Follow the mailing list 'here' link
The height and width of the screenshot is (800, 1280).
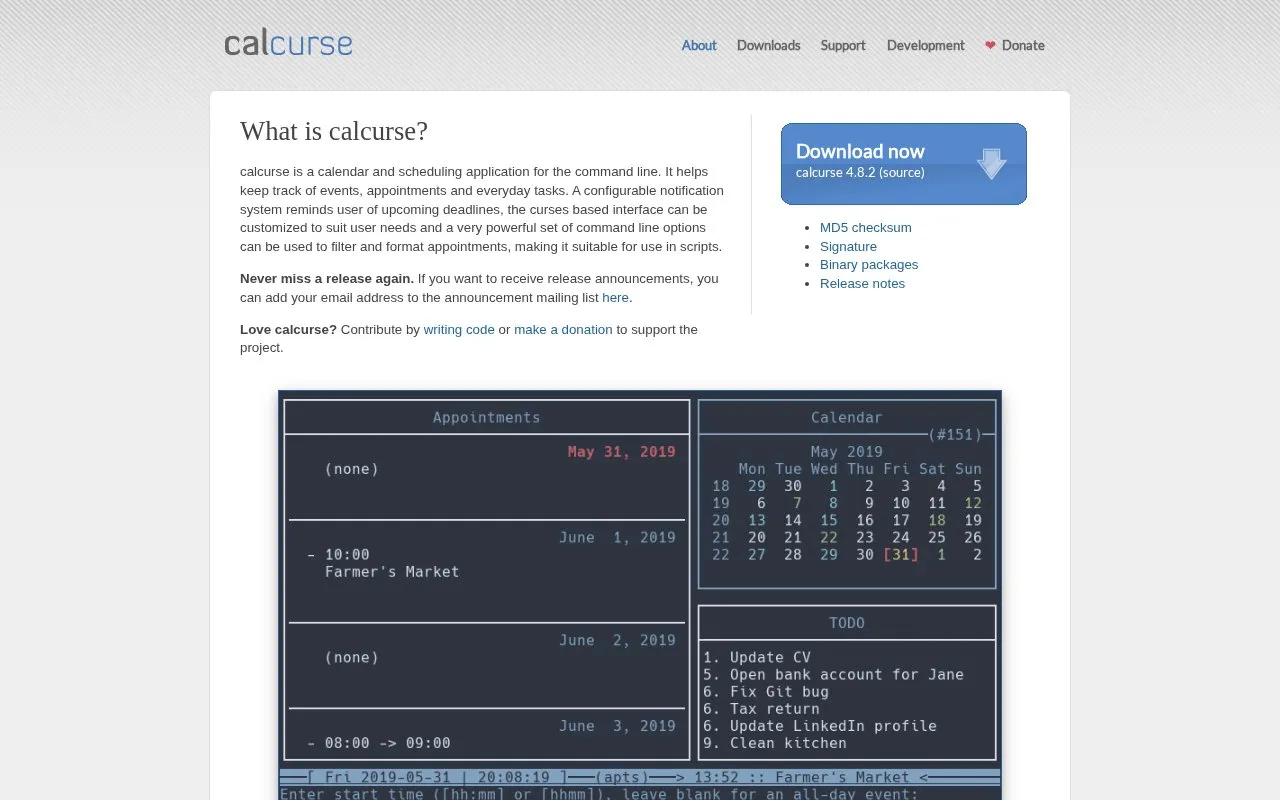(615, 298)
